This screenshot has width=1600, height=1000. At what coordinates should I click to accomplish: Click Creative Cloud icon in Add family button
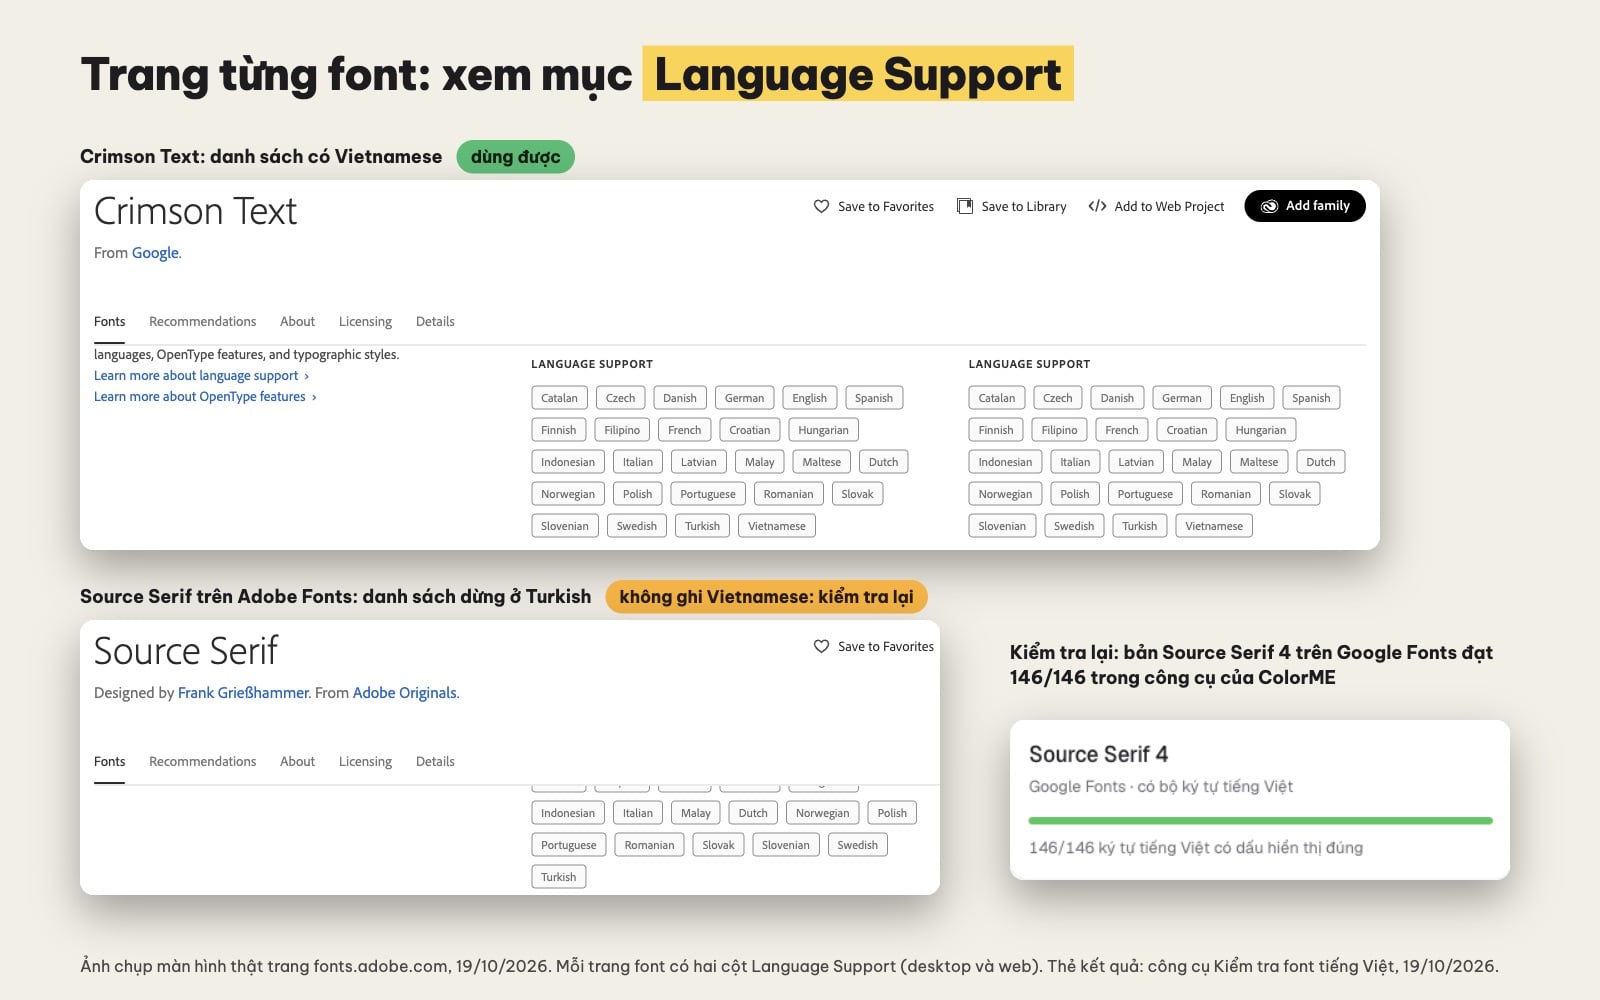click(x=1269, y=206)
